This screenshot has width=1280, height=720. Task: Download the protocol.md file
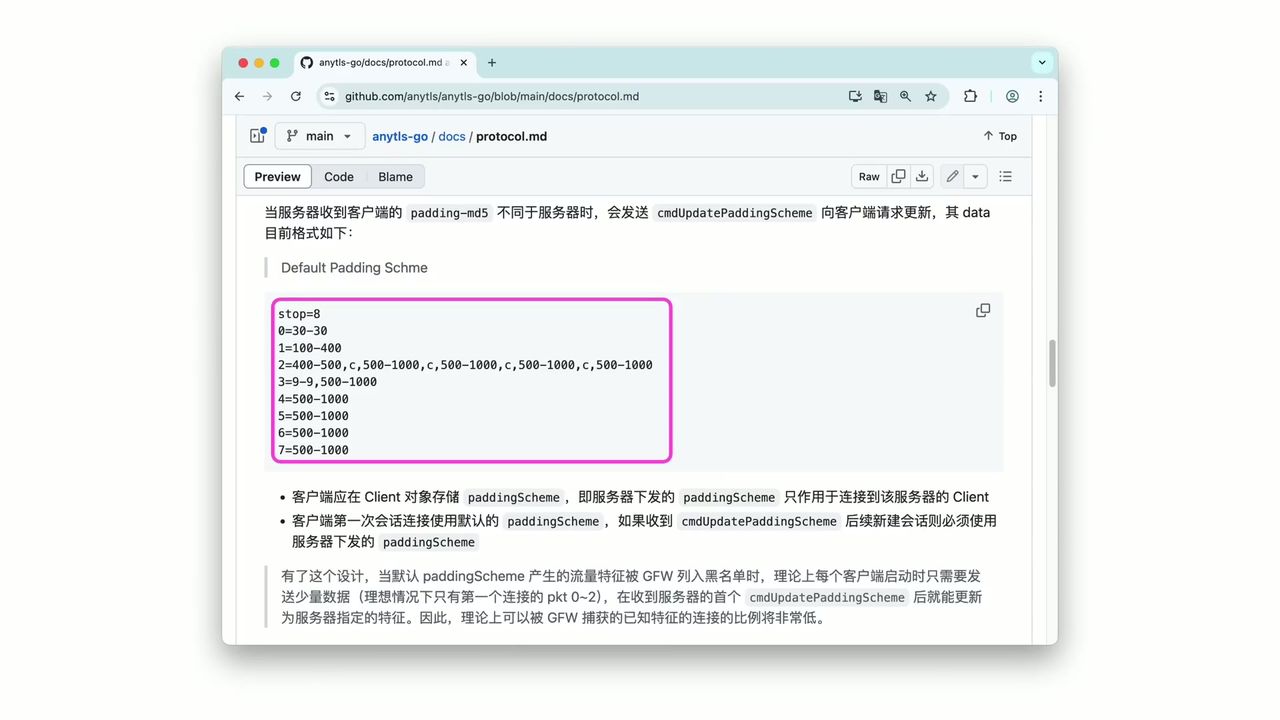pyautogui.click(x=921, y=176)
